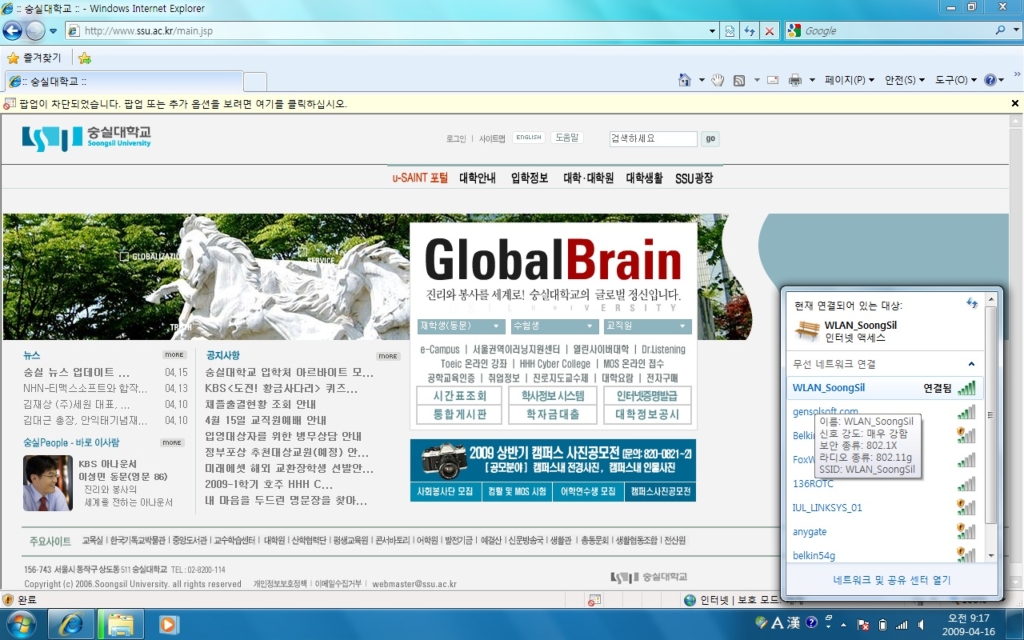Click the Refresh icon beside address bar
The image size is (1024, 640).
(750, 31)
